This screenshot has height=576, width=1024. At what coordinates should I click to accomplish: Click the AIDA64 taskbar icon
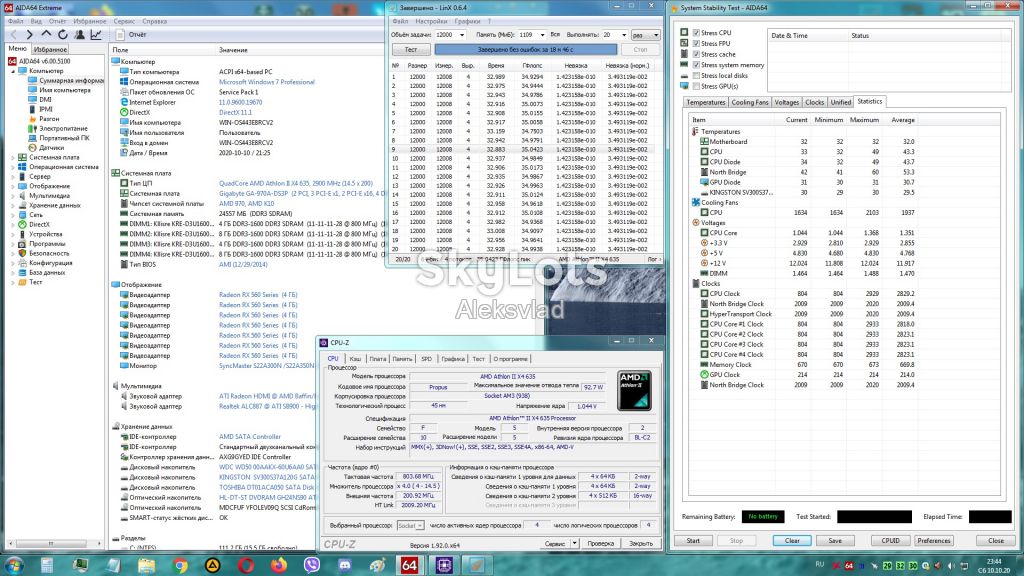click(409, 566)
